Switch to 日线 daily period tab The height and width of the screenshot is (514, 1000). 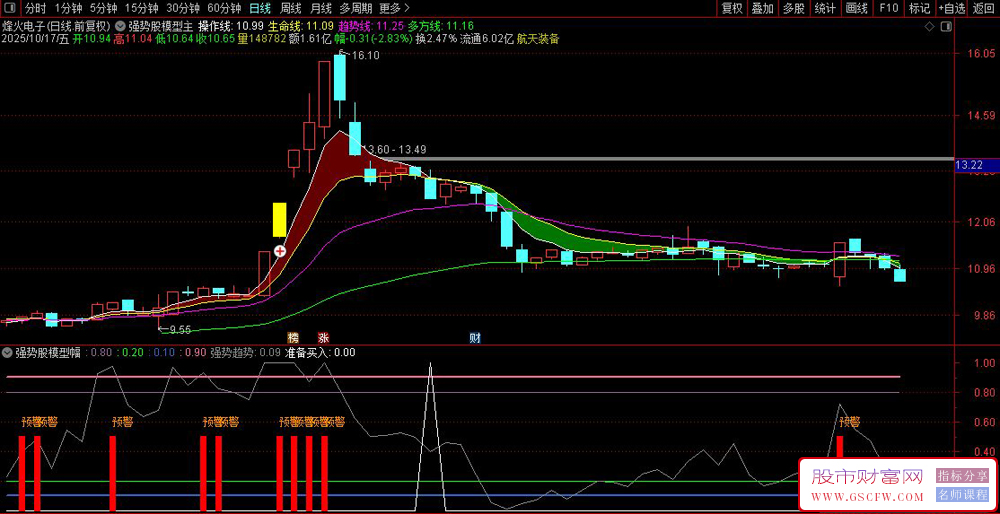coord(259,8)
